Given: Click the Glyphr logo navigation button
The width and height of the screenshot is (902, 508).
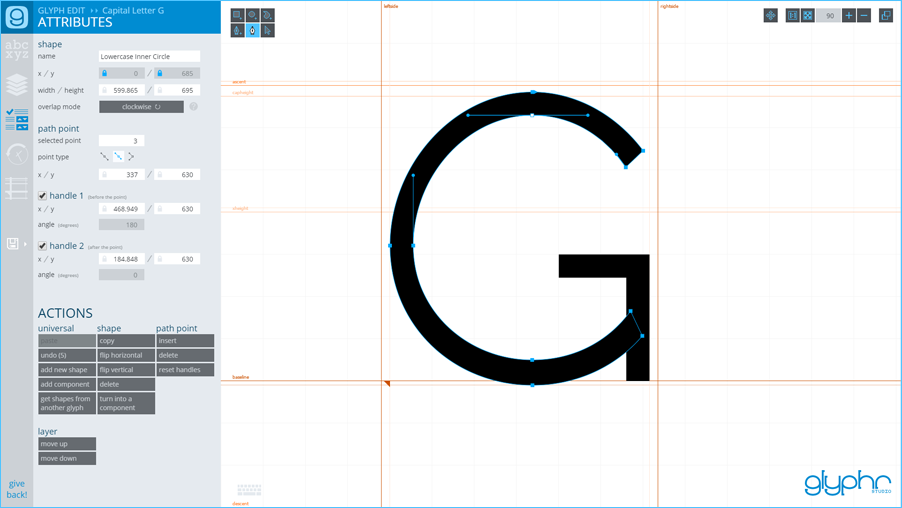Looking at the screenshot, I should click(x=17, y=17).
